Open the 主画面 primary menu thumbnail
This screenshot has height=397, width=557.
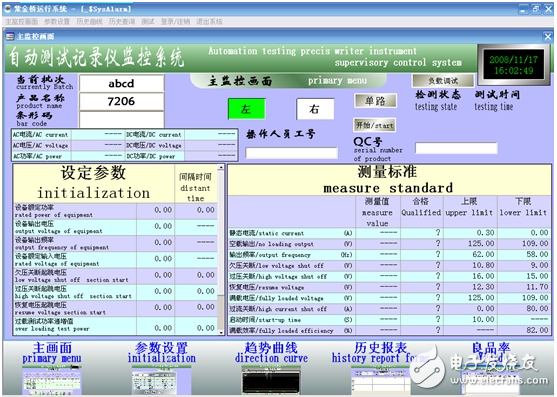click(x=52, y=380)
